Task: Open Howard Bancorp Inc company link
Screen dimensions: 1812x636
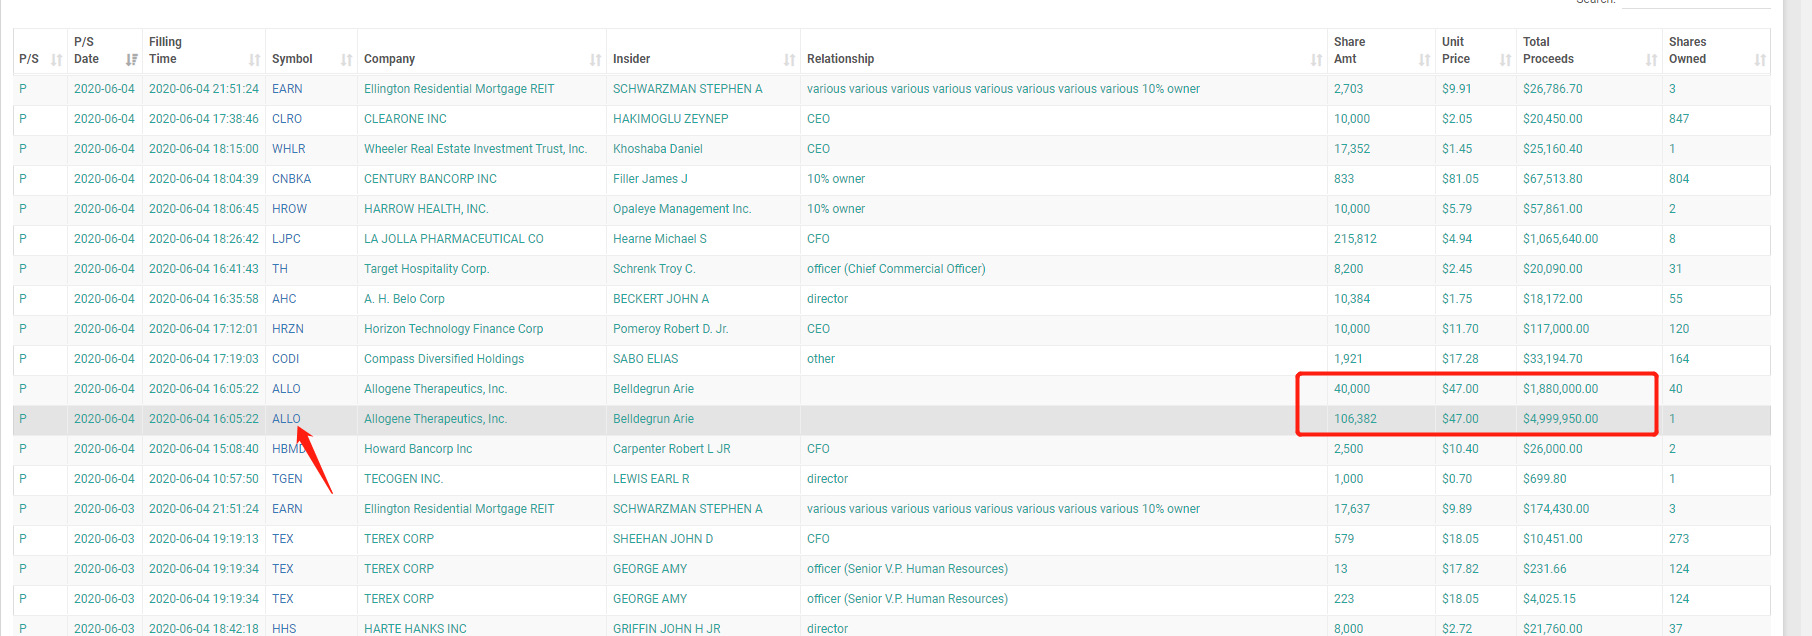Action: point(418,449)
